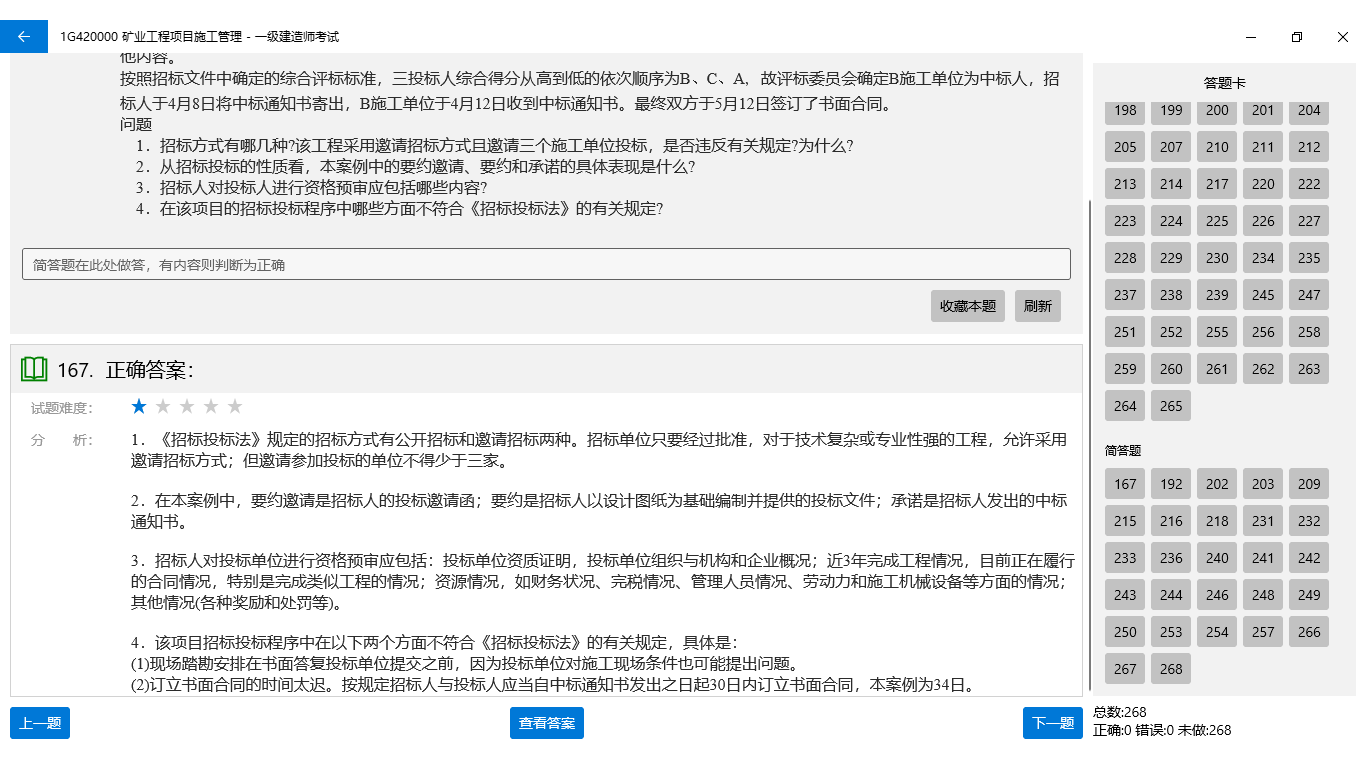
Task: Click the short answer input field
Action: pos(546,263)
